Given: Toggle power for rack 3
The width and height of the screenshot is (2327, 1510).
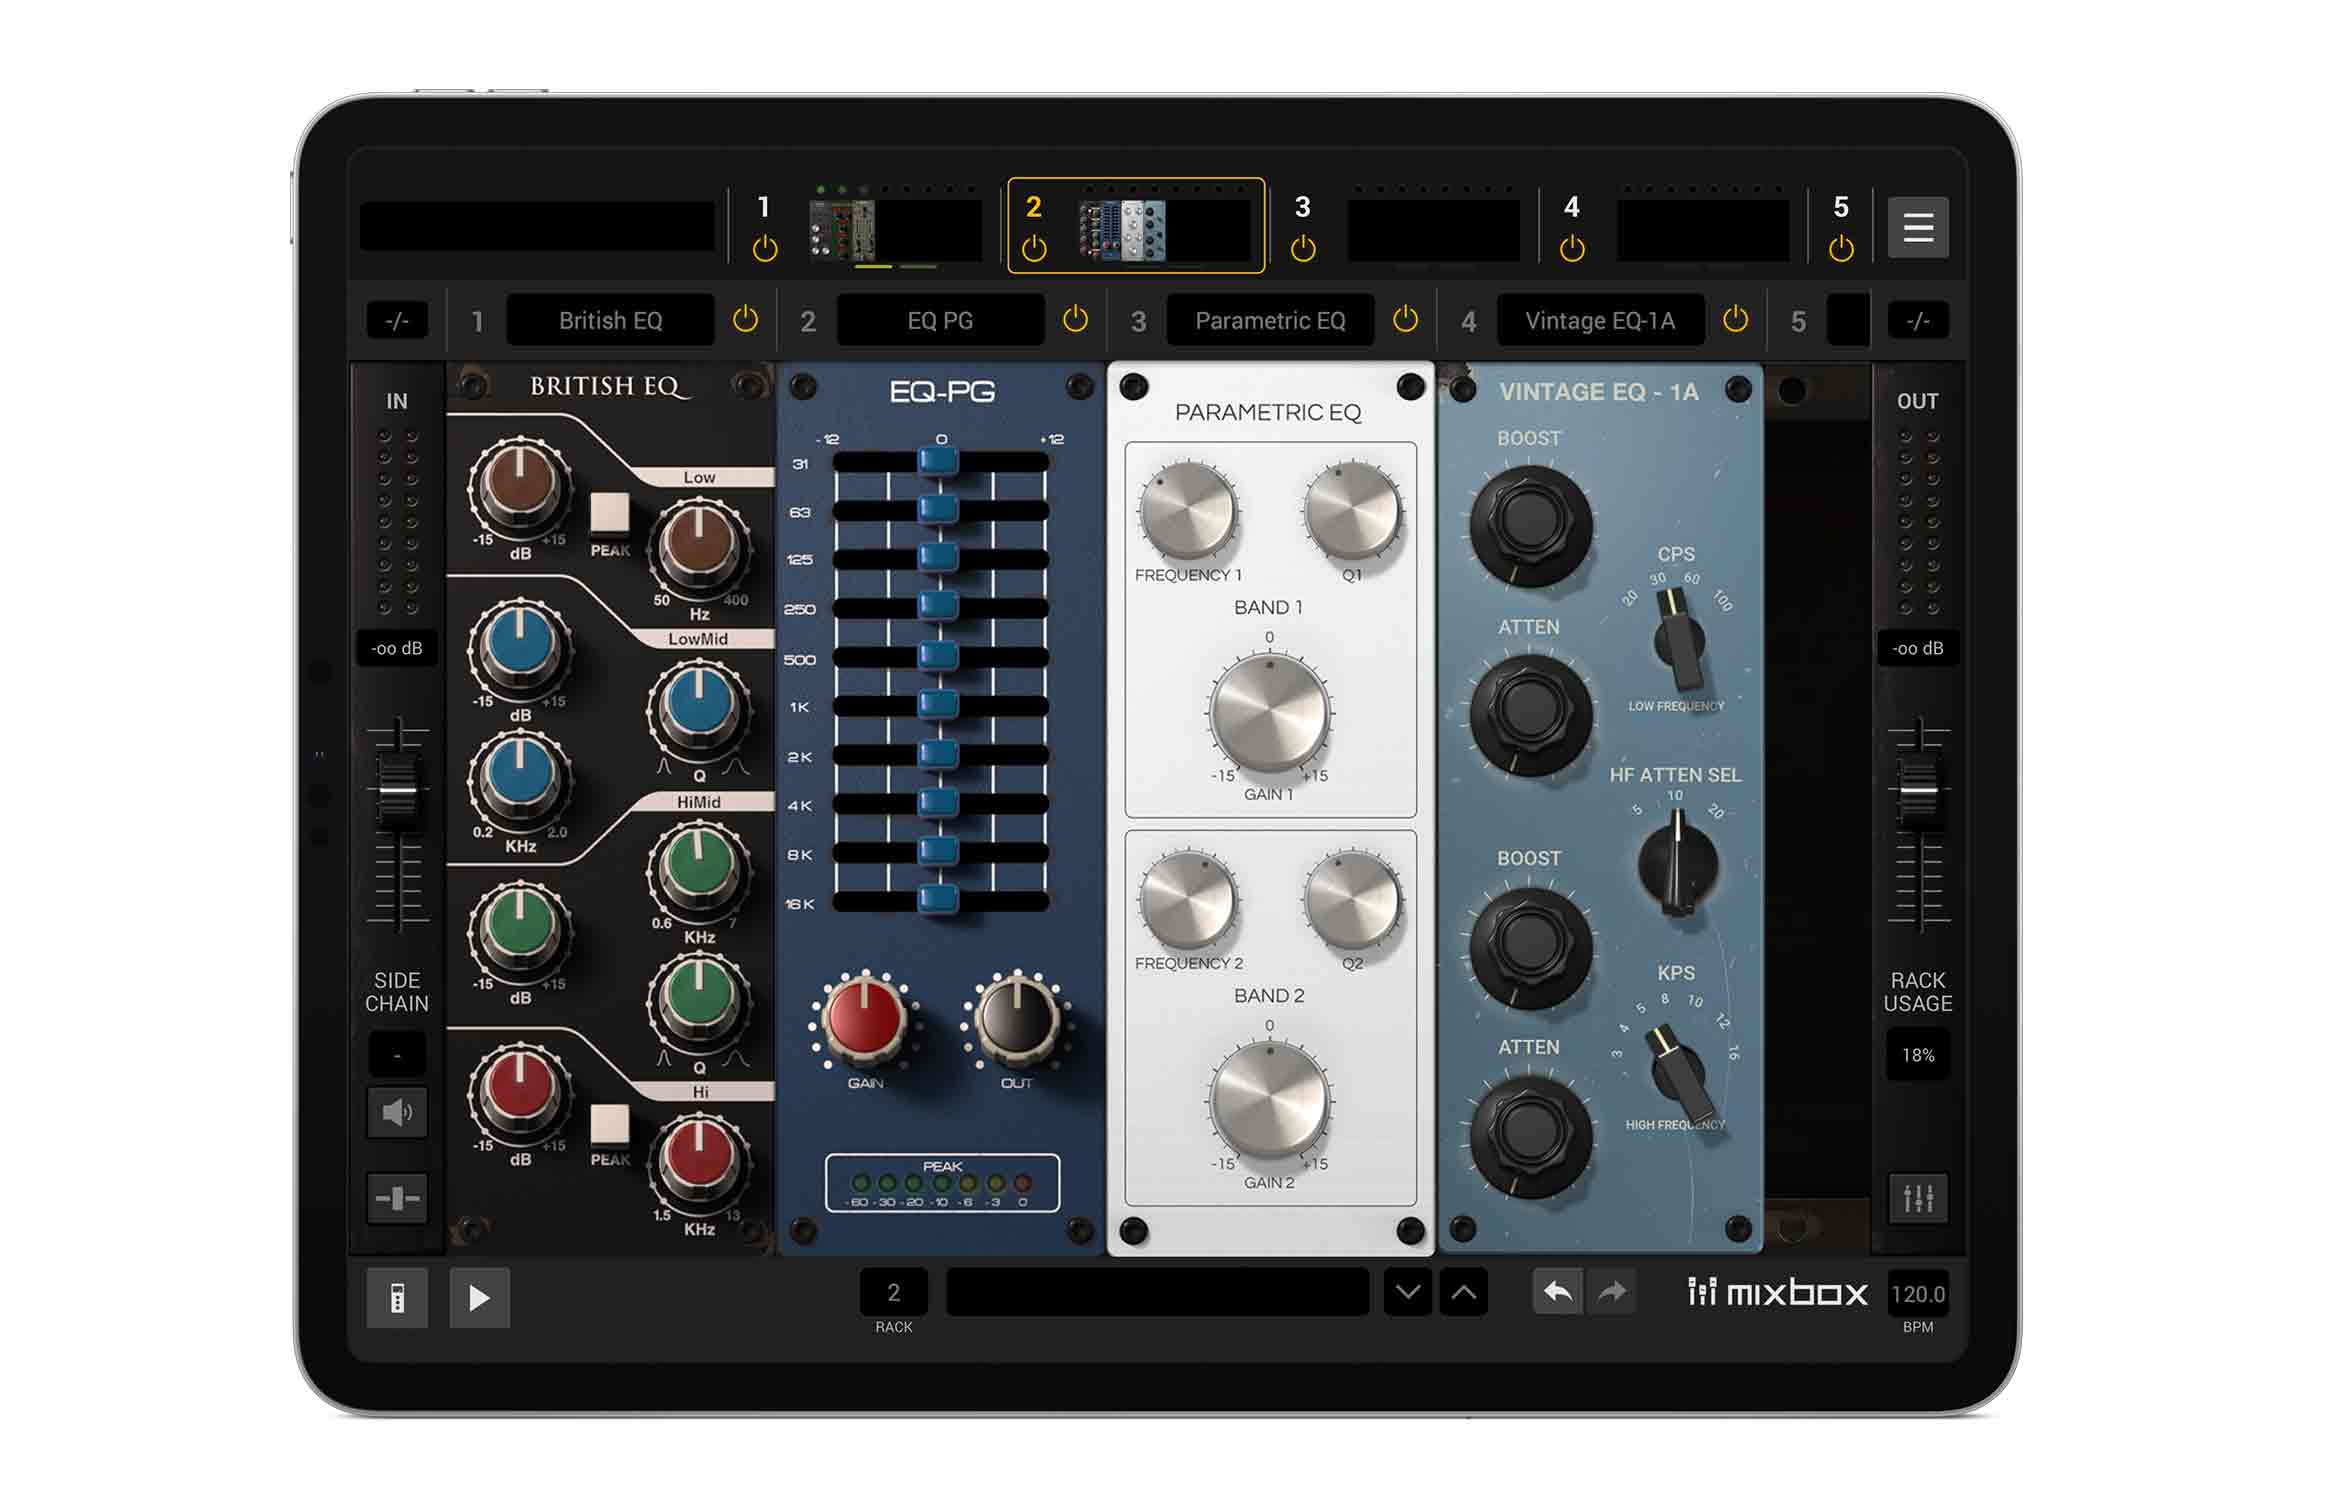Looking at the screenshot, I should [1303, 248].
